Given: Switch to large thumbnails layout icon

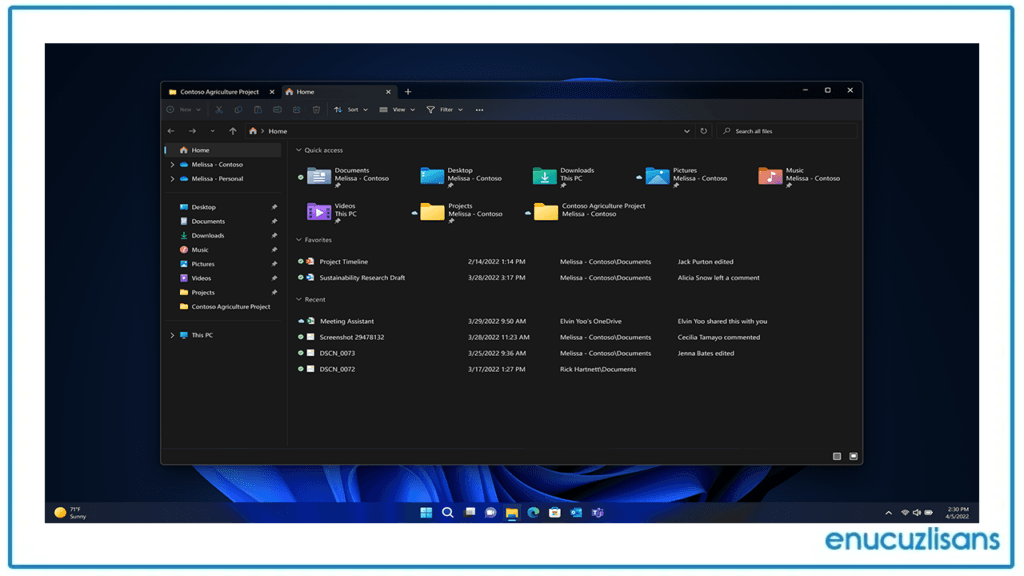Looking at the screenshot, I should point(853,456).
